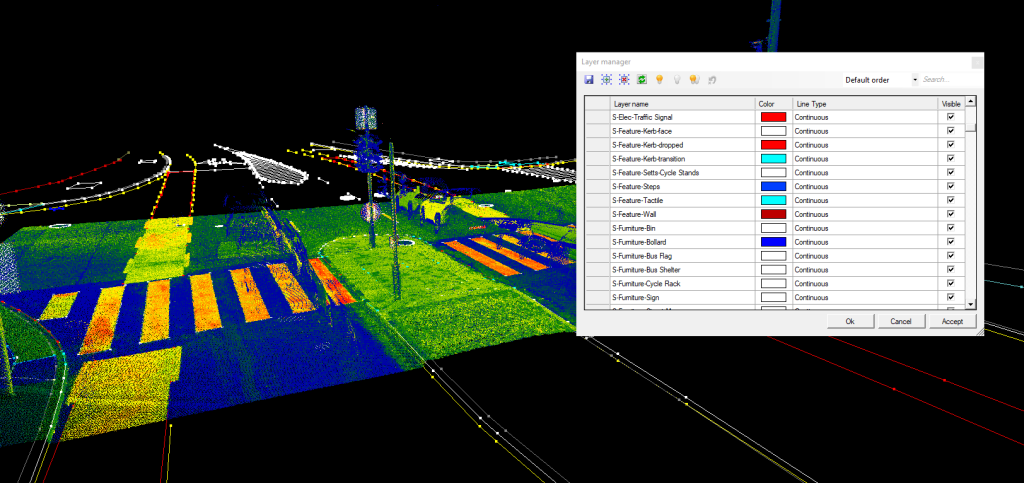
Task: Click the Visible column header
Action: [950, 103]
